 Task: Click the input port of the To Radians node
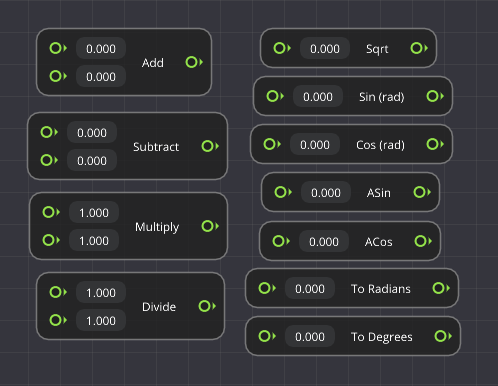[x=267, y=288]
